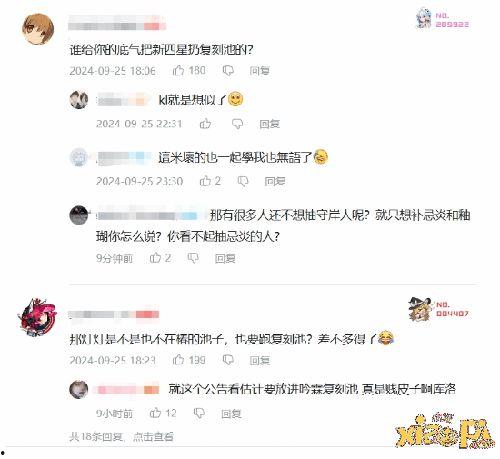Like the reply posted at 22:31
The width and height of the screenshot is (500, 459).
pyautogui.click(x=205, y=124)
